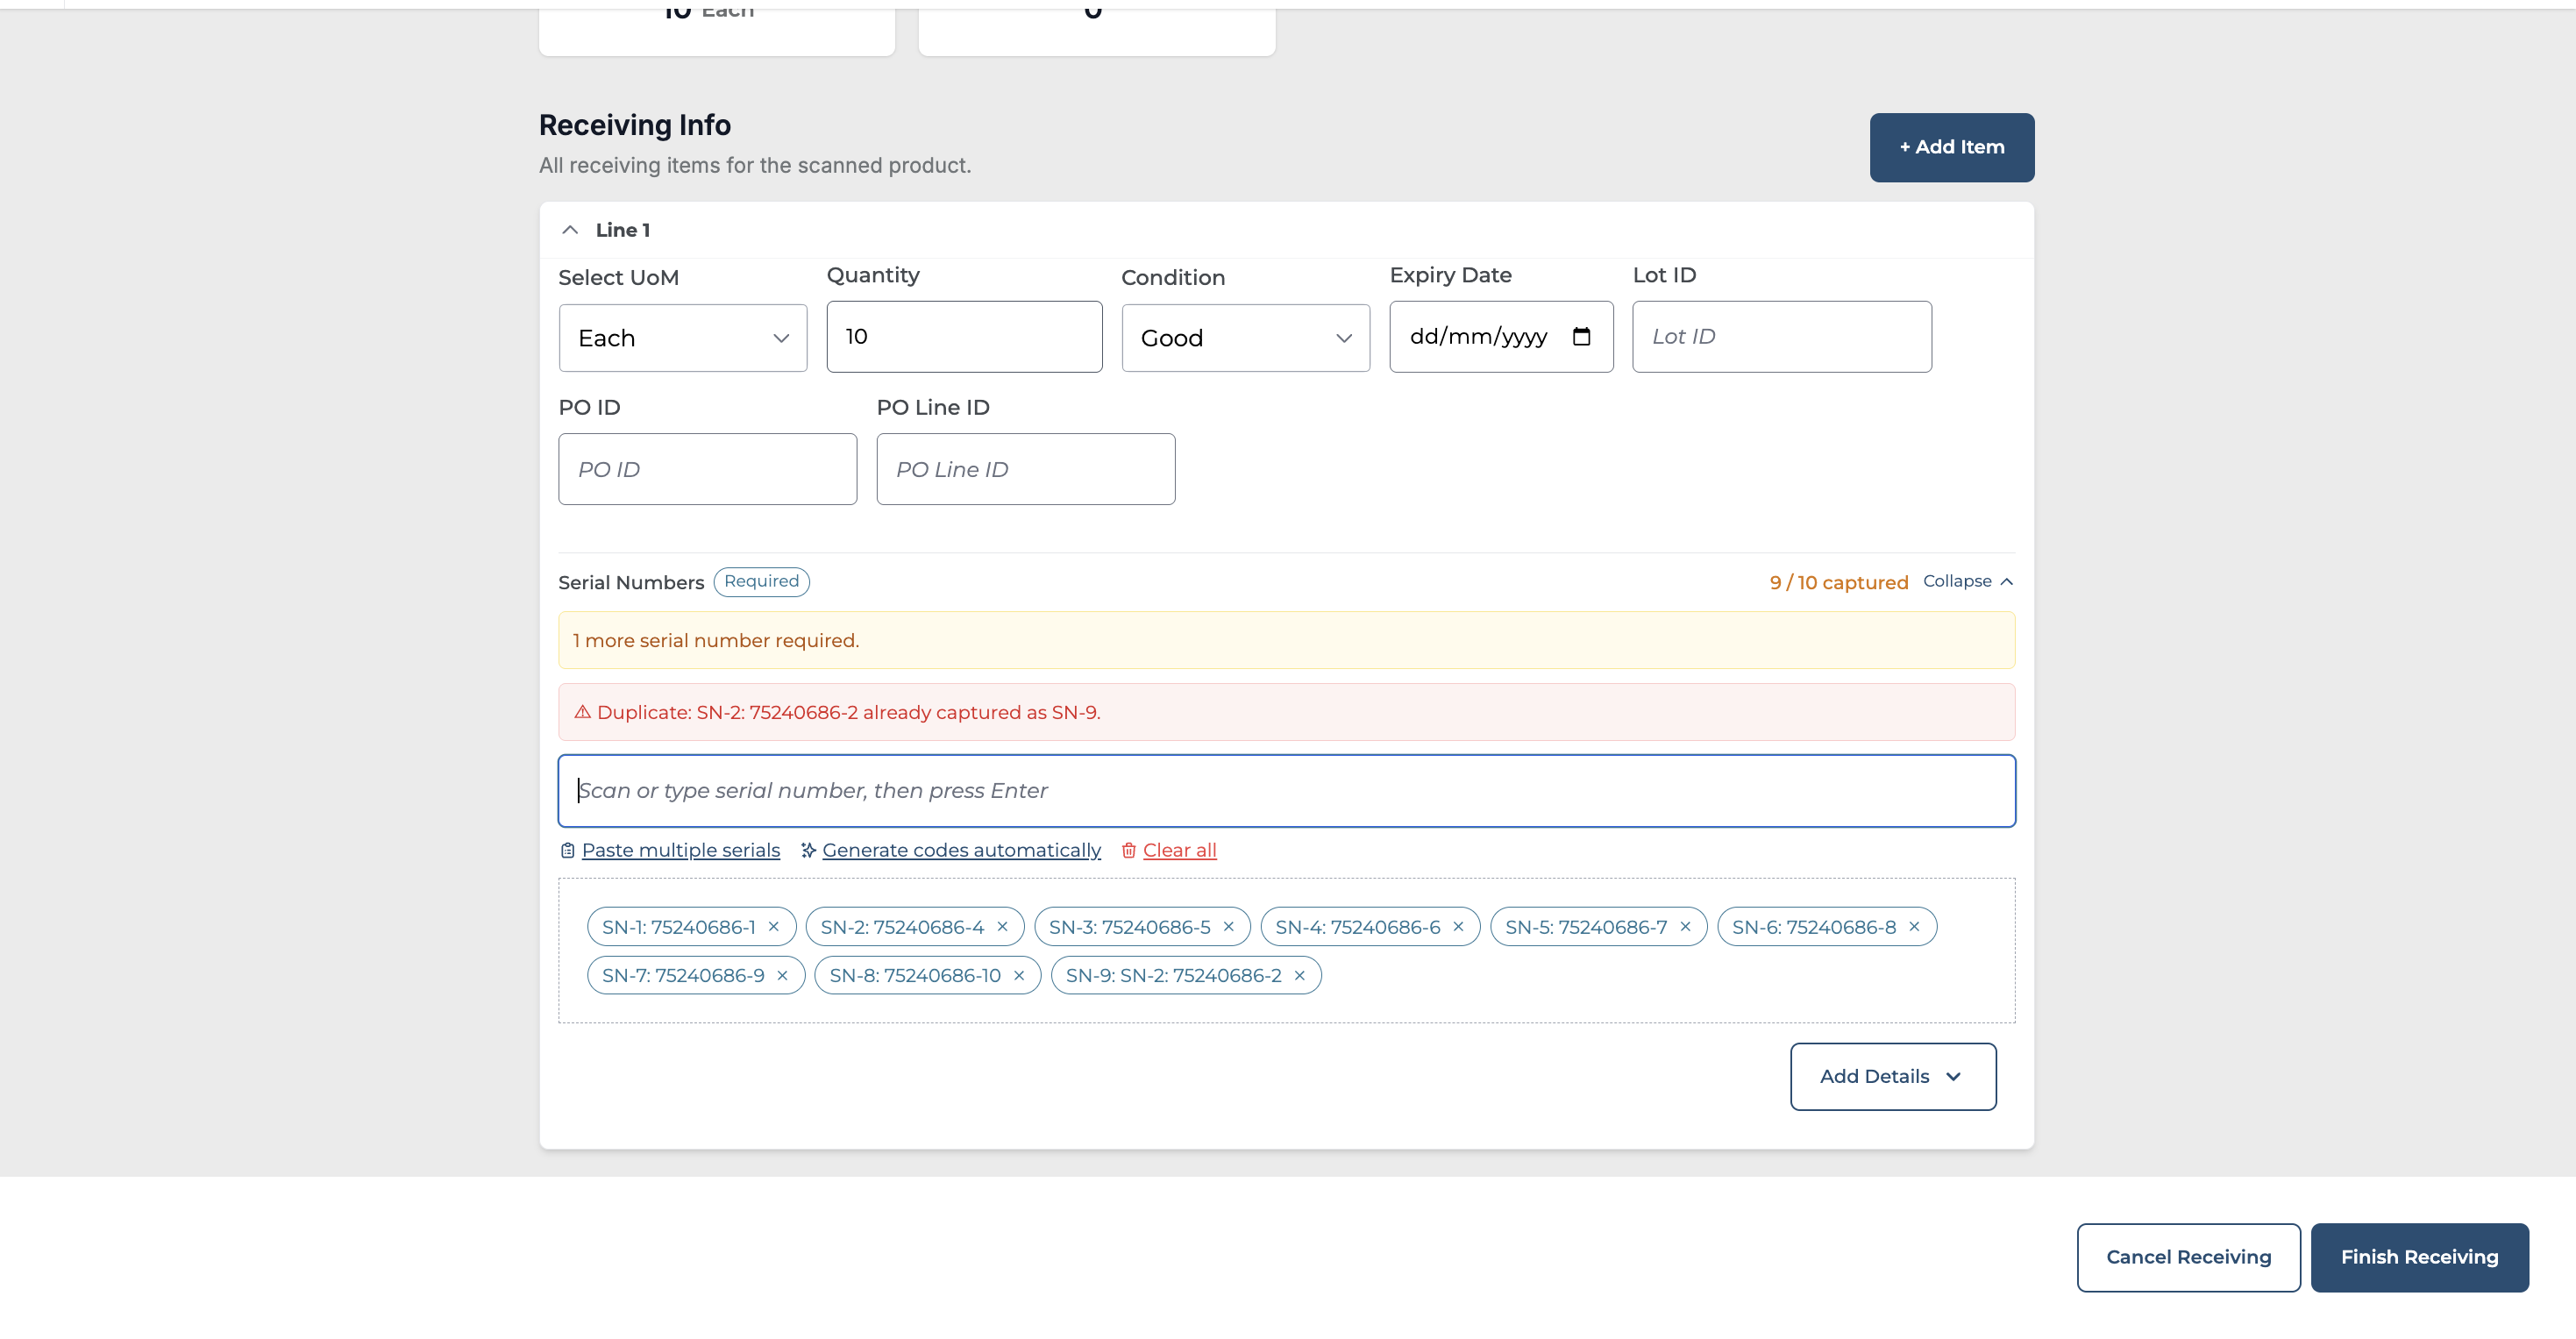
Task: Click the 9 / 10 captured counter text
Action: [1838, 582]
